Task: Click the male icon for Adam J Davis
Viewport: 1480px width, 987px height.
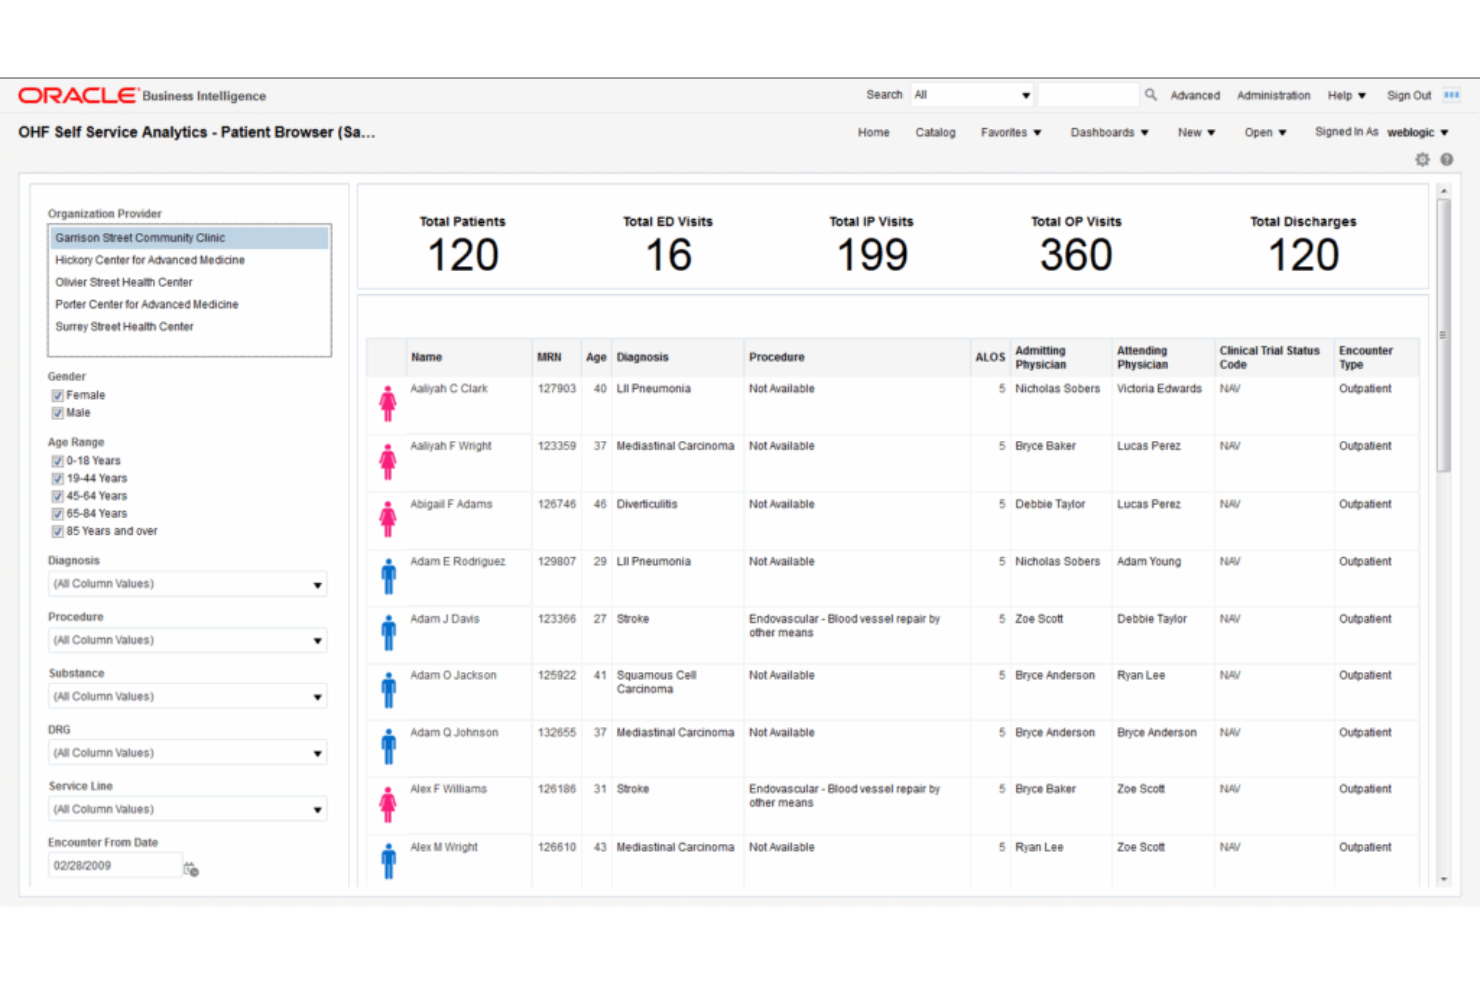Action: [388, 633]
